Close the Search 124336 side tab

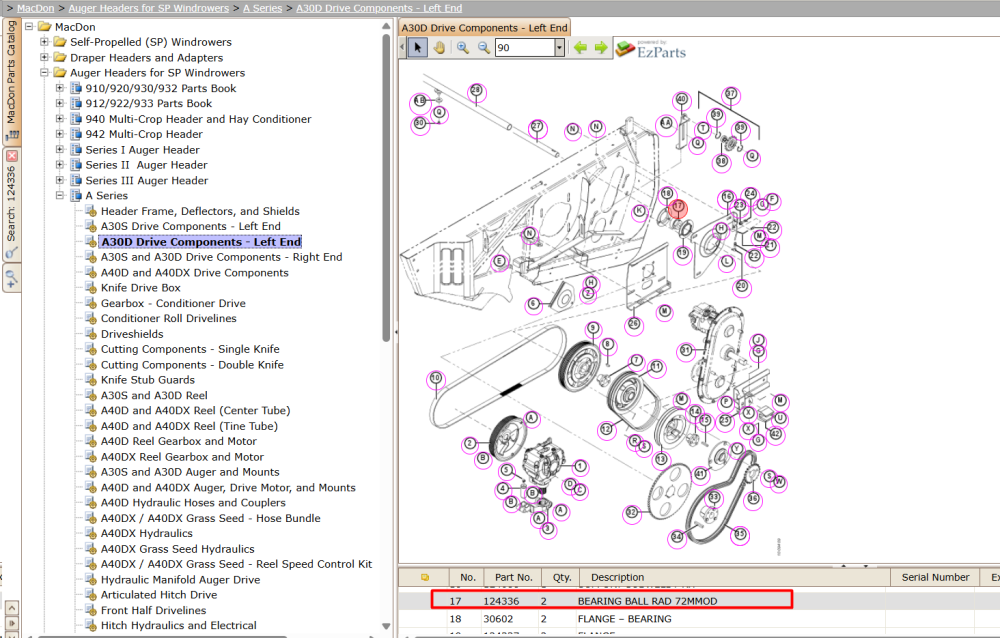[x=12, y=156]
